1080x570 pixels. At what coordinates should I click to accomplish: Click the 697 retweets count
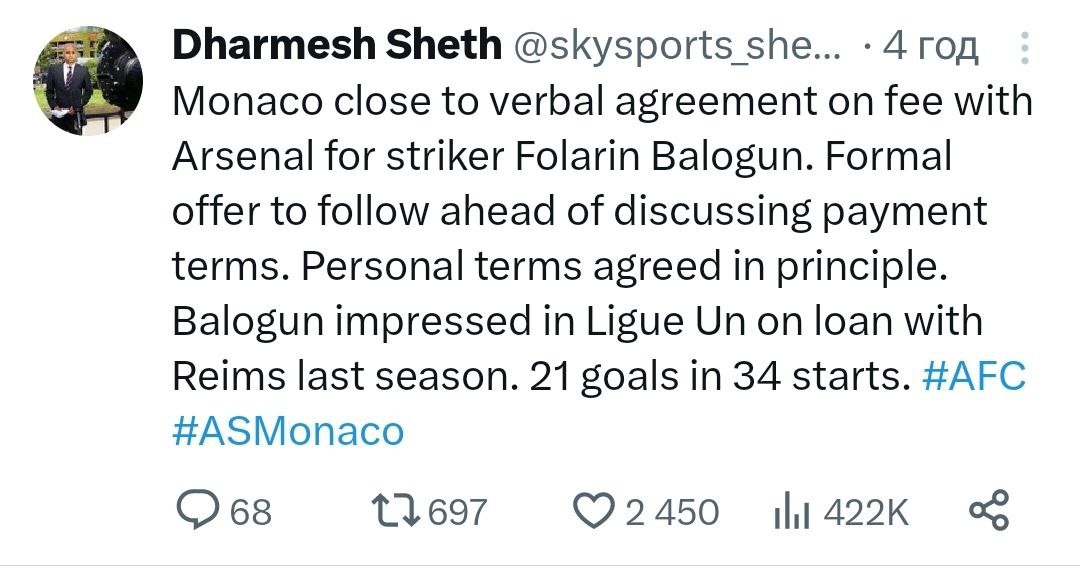(456, 512)
